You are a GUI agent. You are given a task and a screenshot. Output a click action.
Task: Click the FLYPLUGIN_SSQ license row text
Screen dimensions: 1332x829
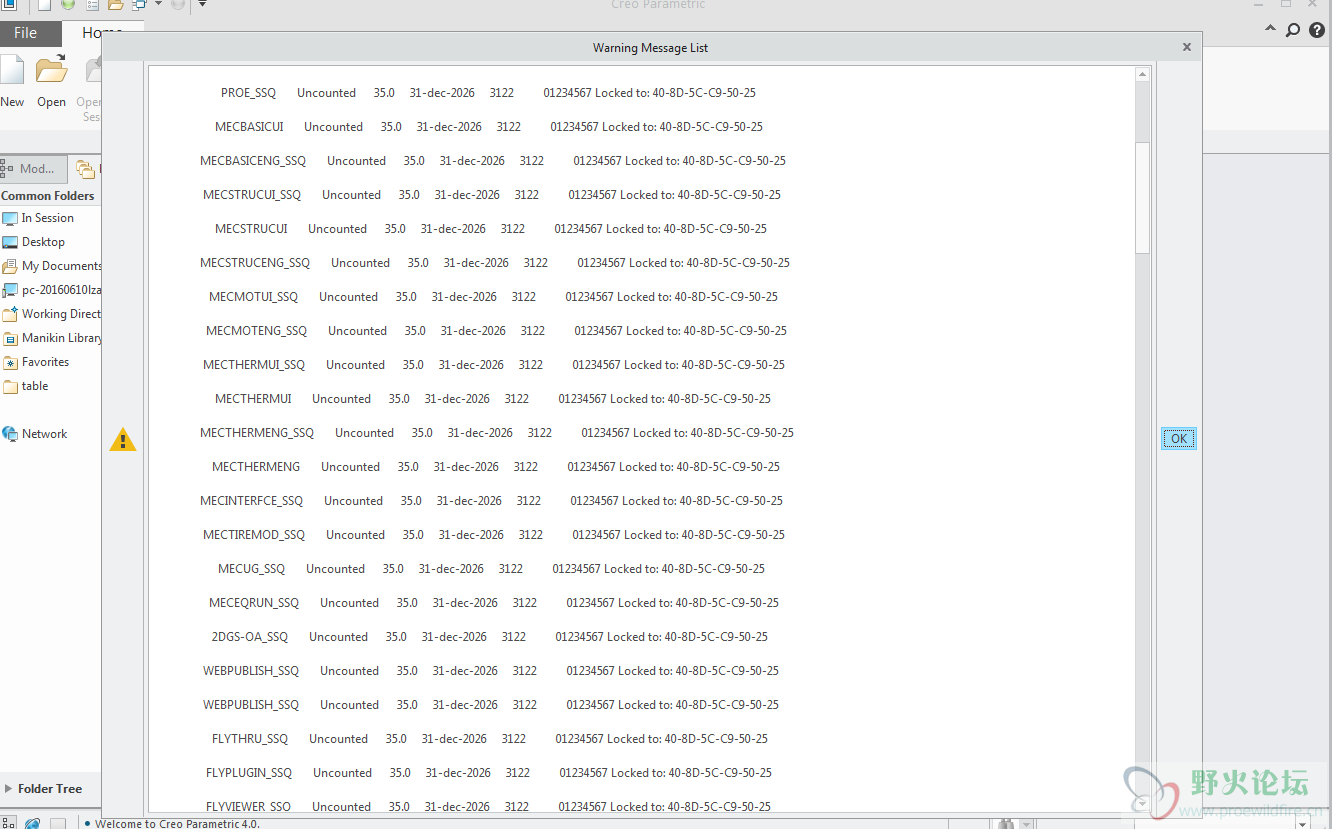(x=489, y=773)
